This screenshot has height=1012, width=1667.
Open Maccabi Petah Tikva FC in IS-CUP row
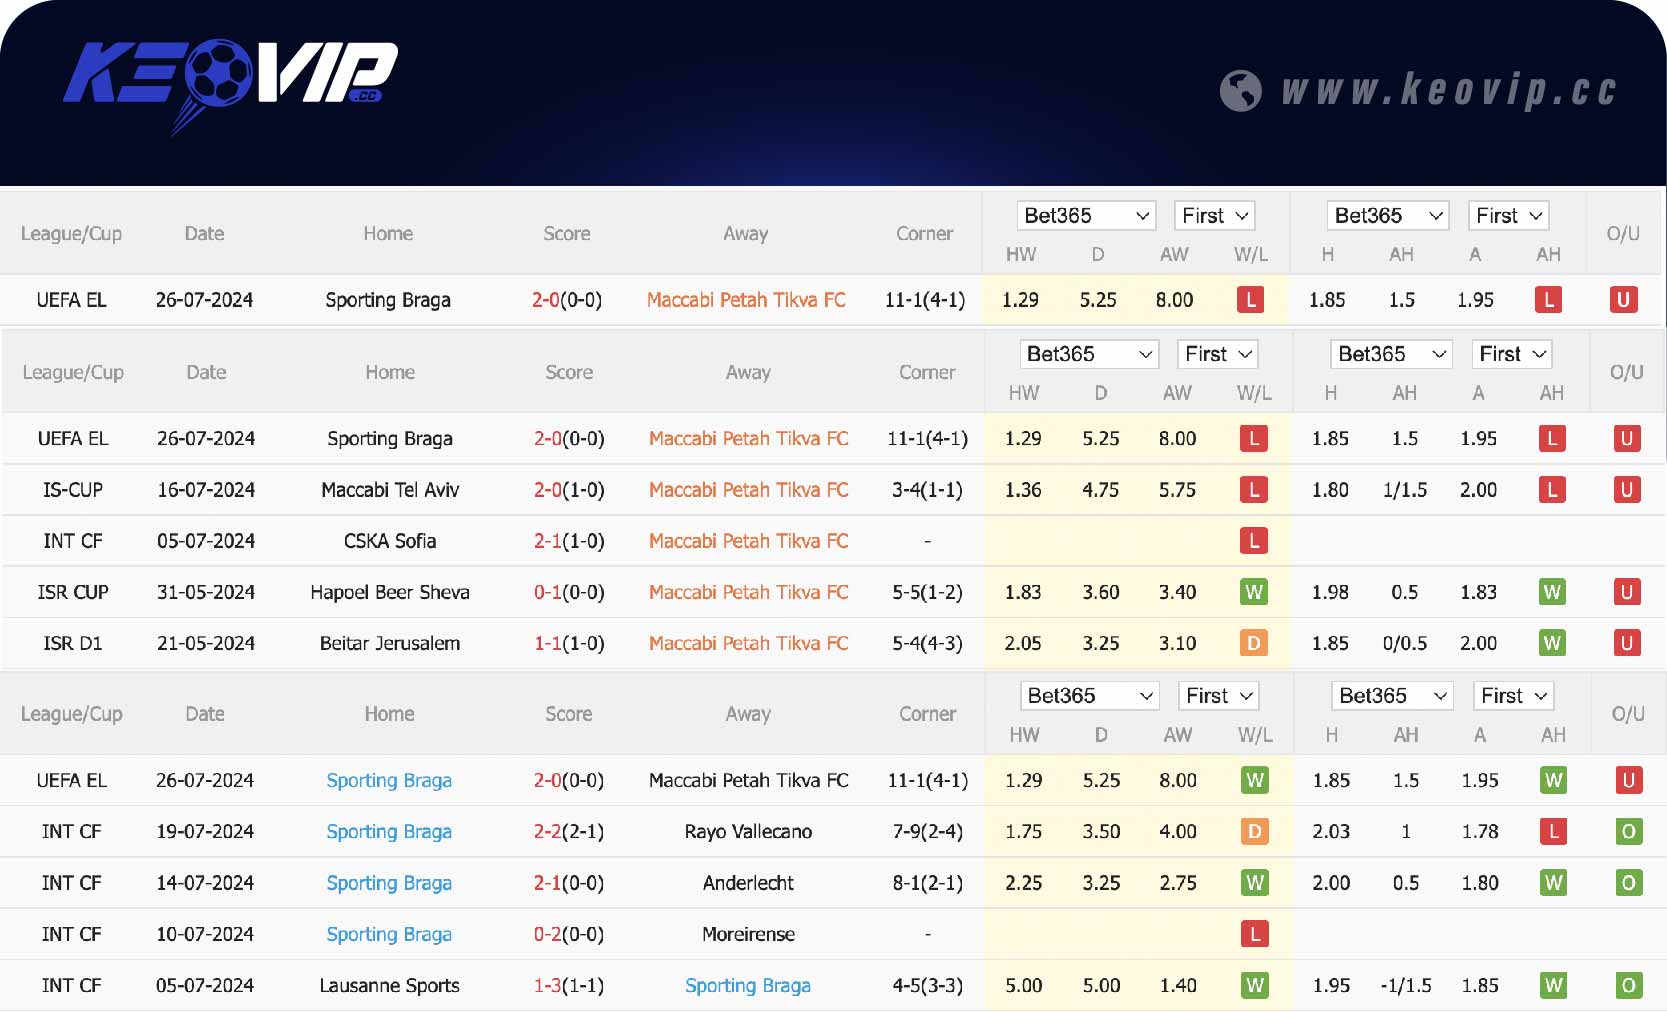(748, 490)
